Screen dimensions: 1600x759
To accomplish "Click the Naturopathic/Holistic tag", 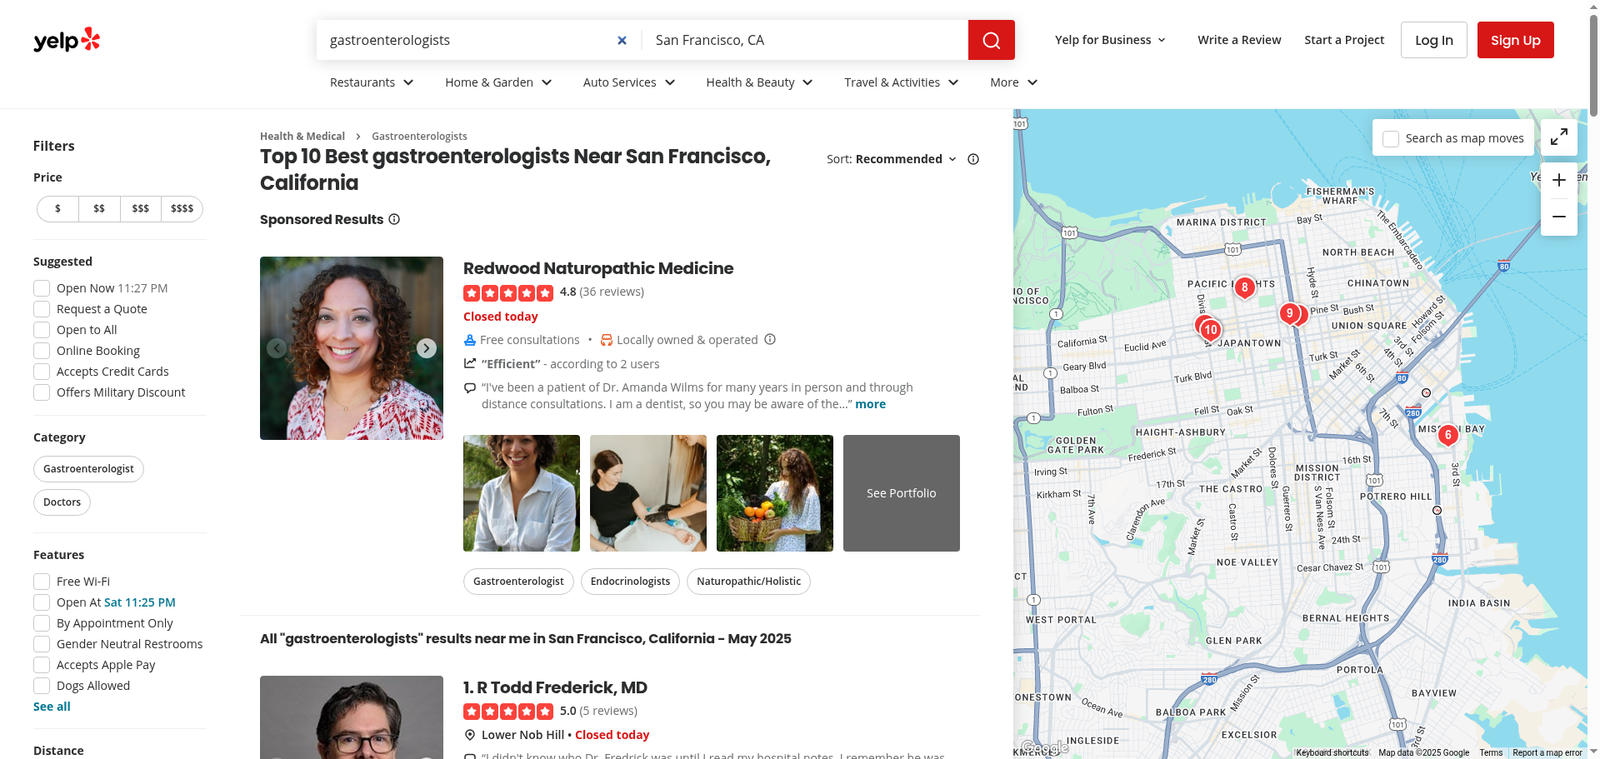I will coord(748,581).
